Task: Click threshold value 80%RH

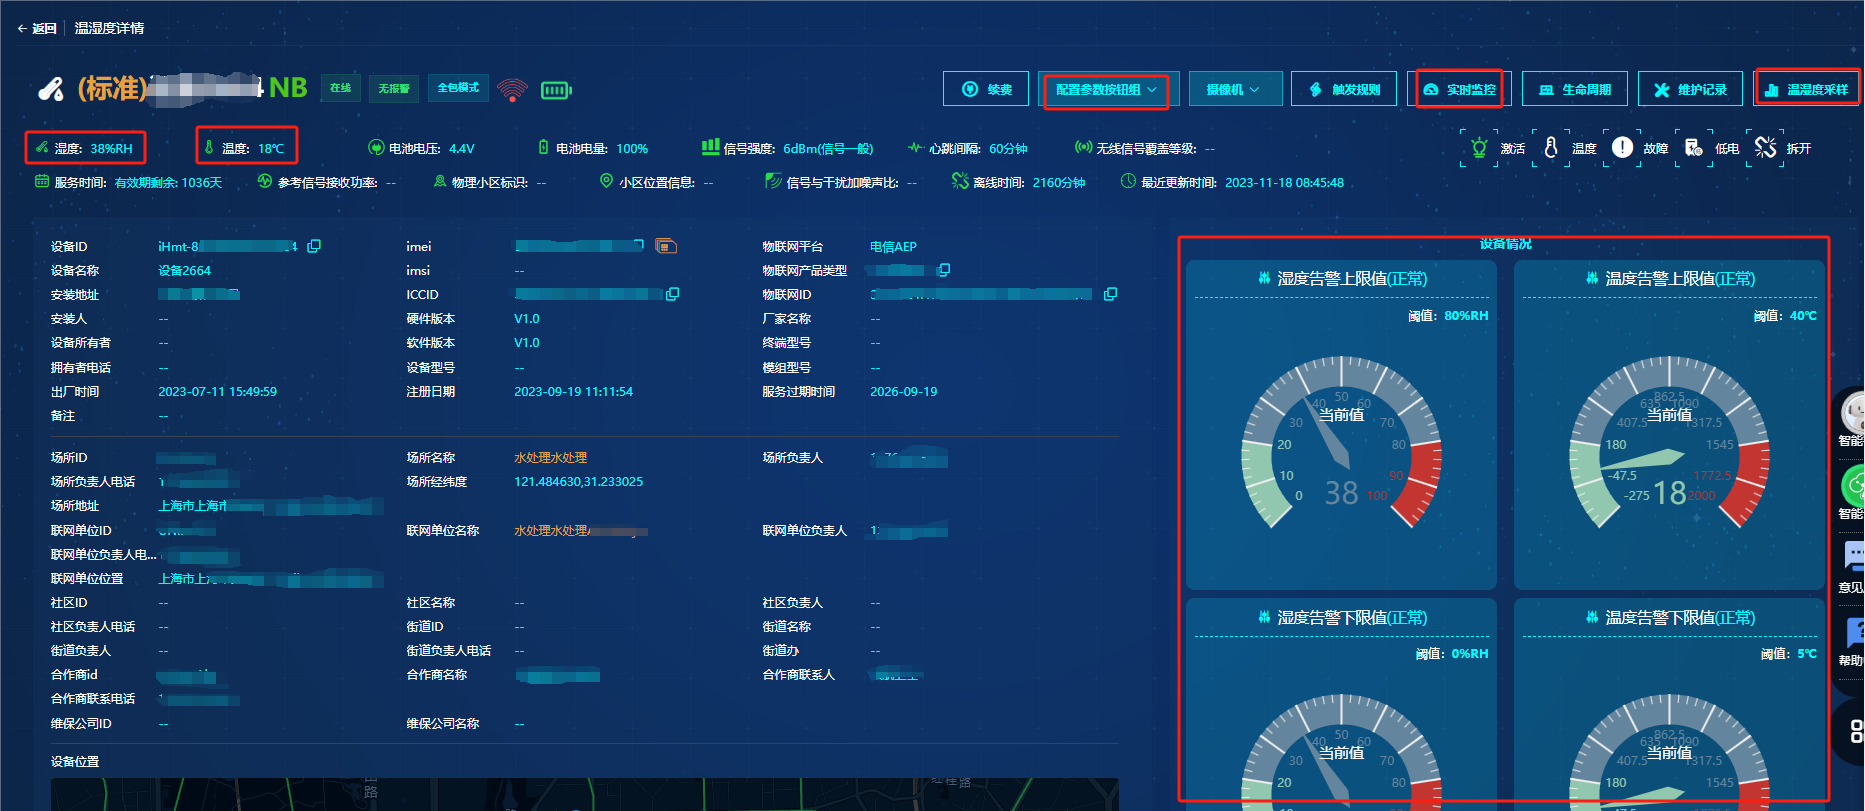Action: [x=1466, y=316]
